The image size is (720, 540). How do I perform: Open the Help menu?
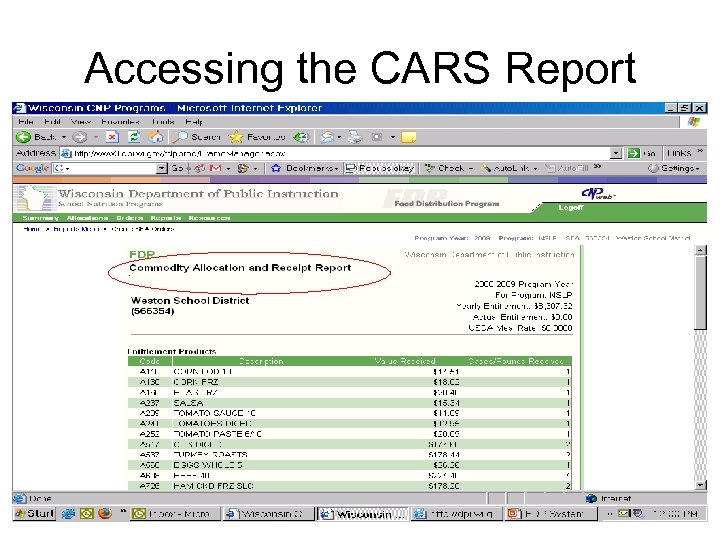[194, 122]
